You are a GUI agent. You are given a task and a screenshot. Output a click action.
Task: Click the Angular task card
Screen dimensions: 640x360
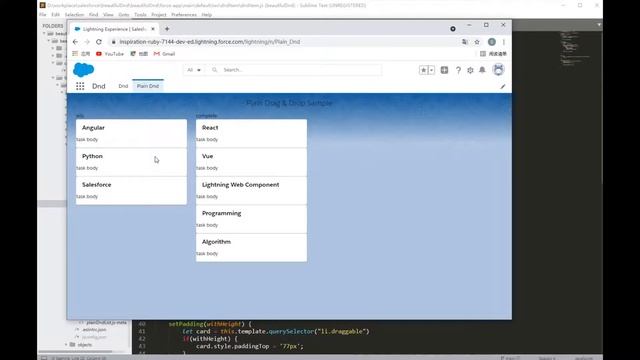point(131,133)
